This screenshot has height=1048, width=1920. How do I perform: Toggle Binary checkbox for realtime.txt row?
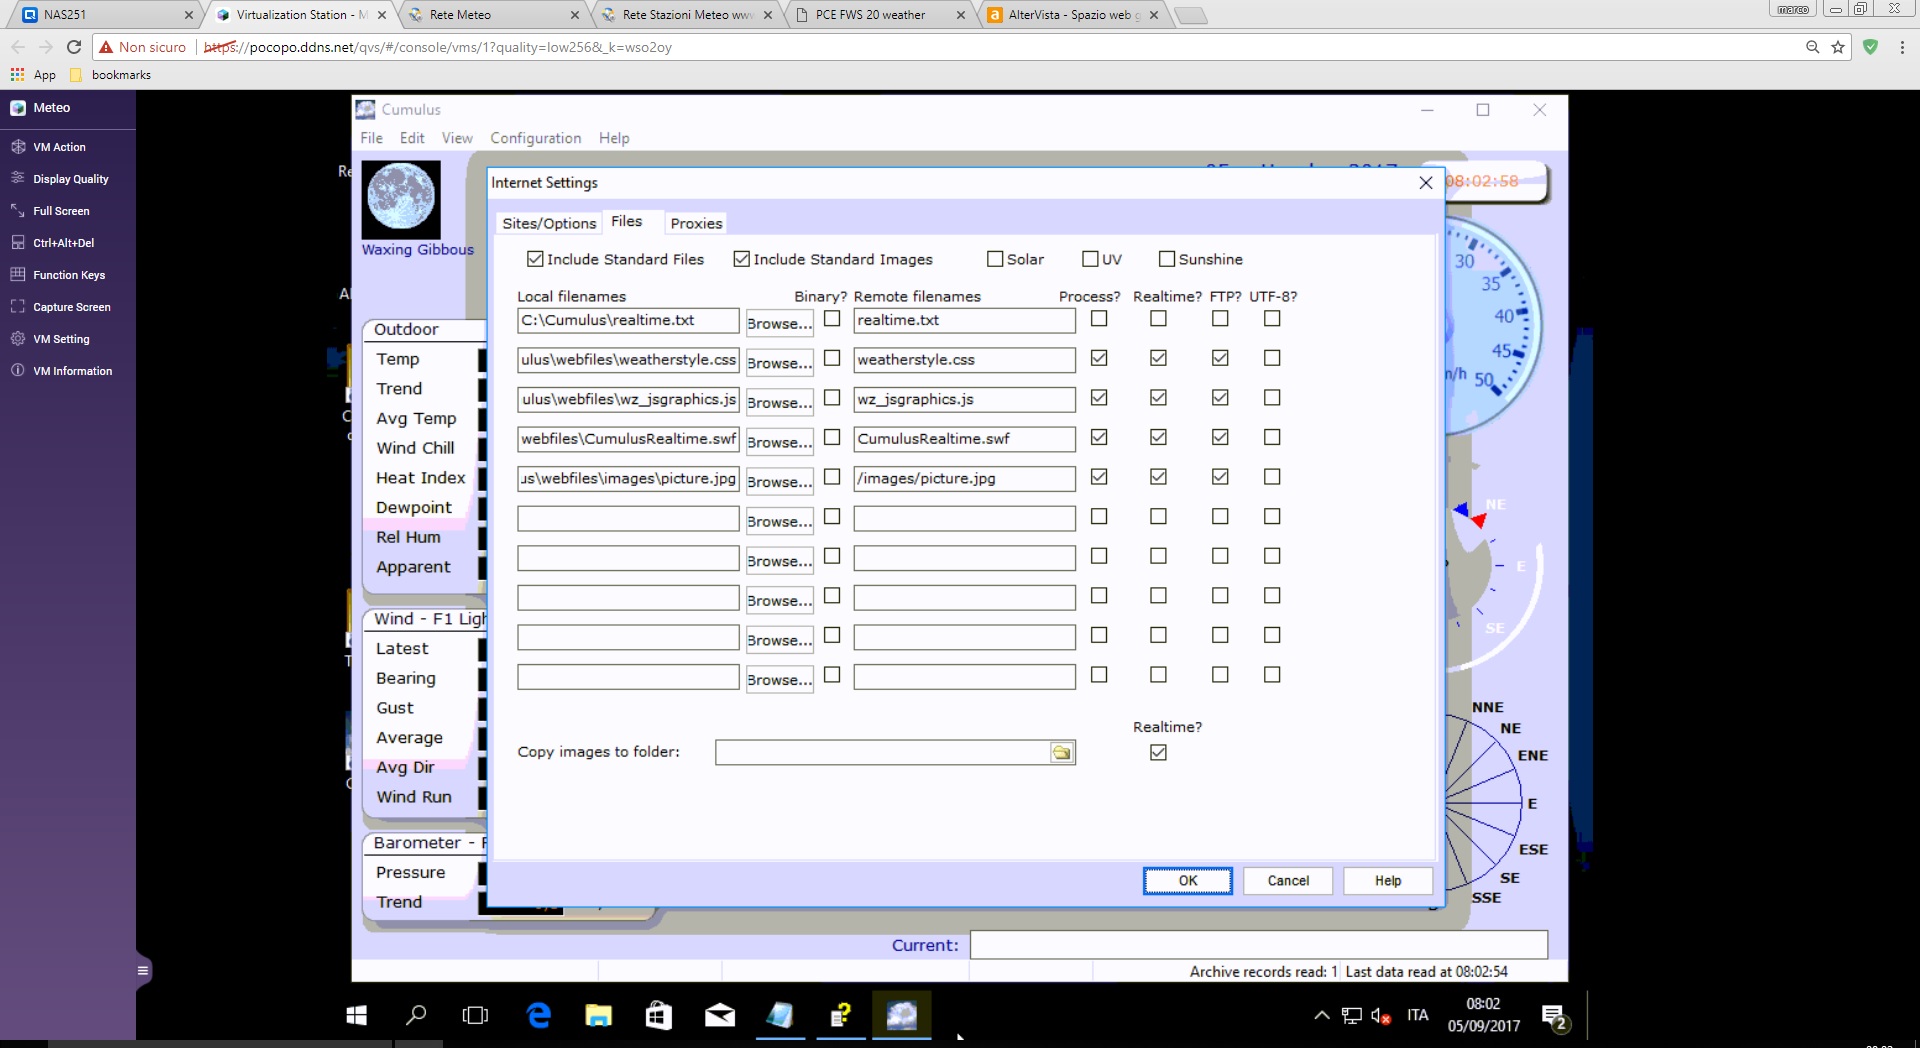[832, 319]
